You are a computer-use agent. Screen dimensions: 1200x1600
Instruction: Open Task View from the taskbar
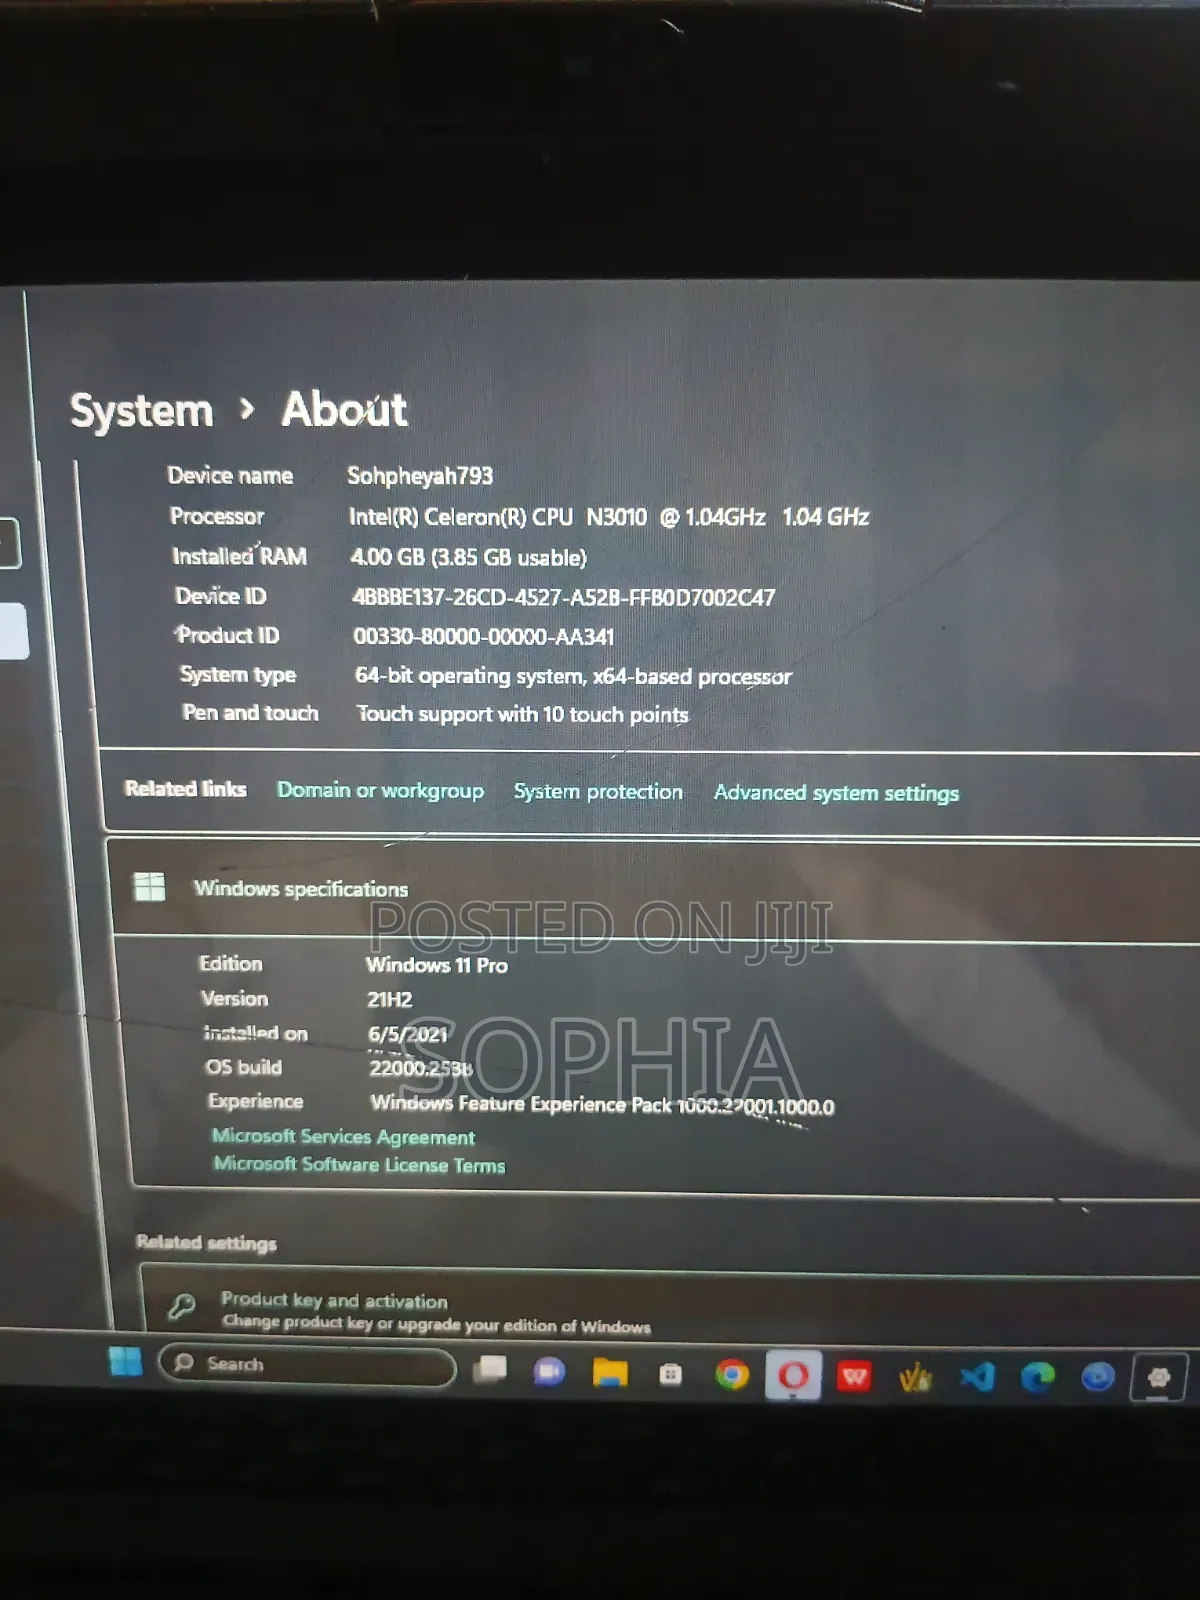tap(490, 1369)
